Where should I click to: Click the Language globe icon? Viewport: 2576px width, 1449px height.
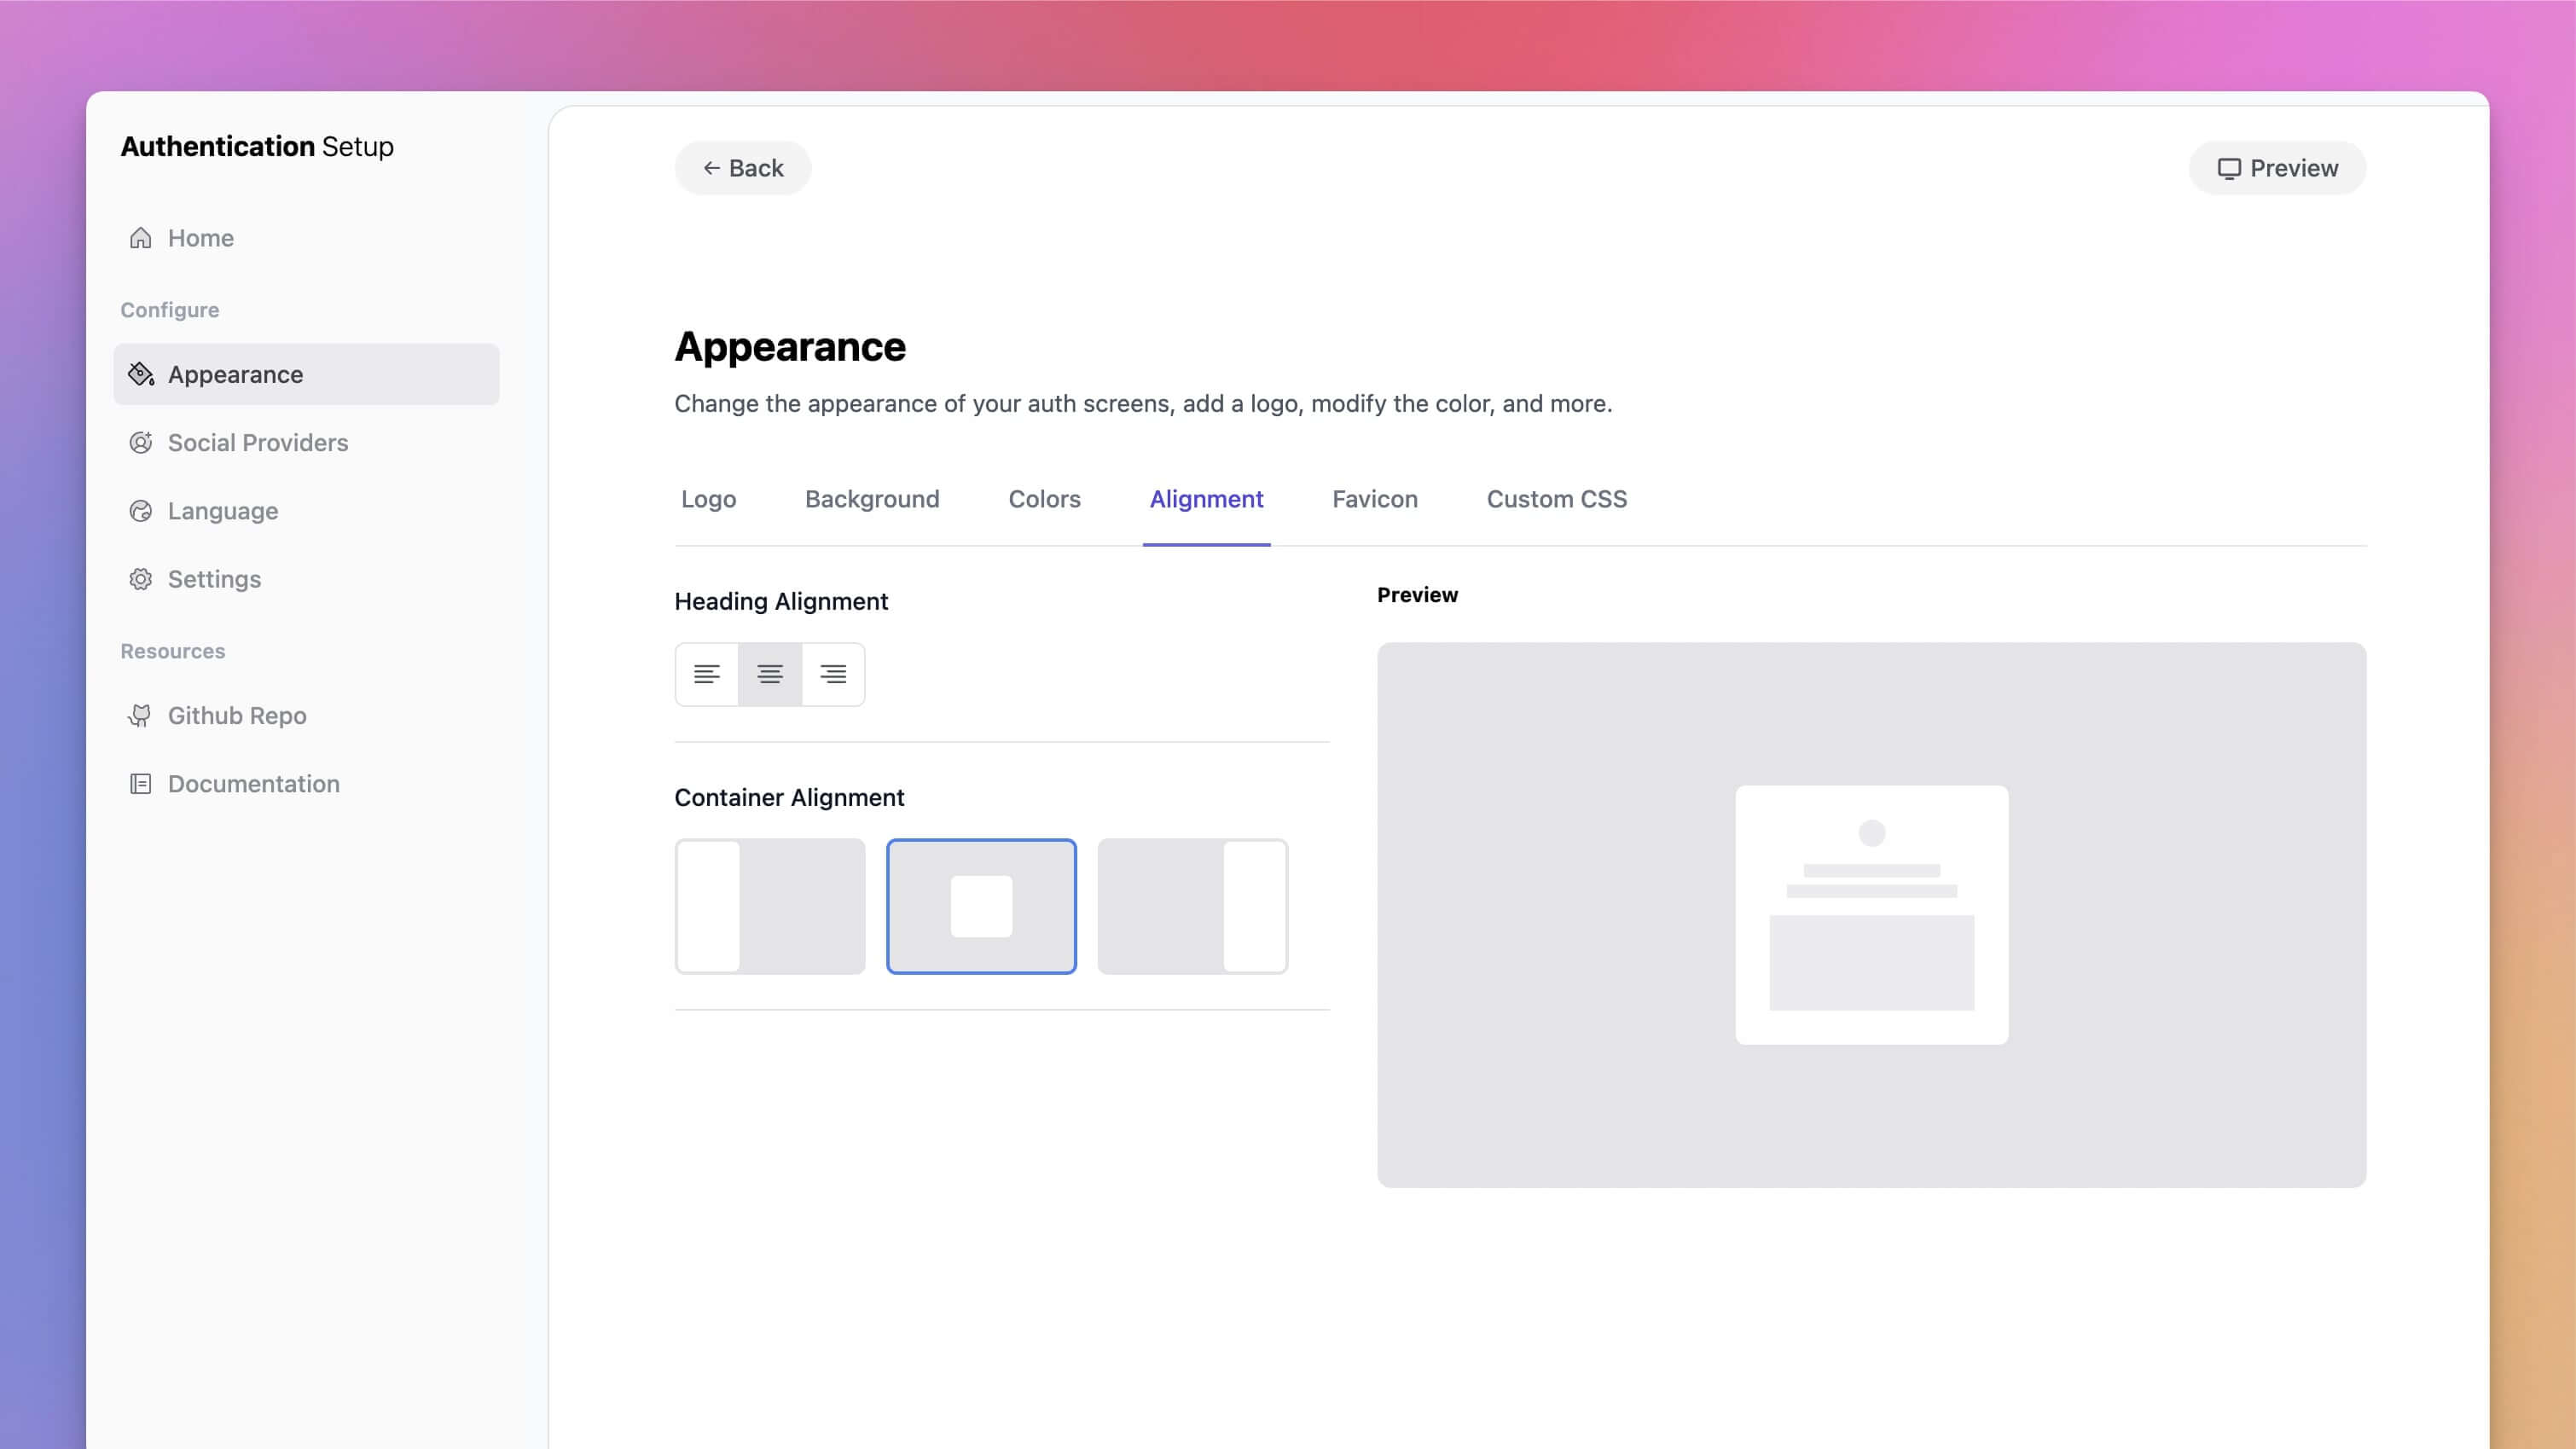tap(141, 511)
